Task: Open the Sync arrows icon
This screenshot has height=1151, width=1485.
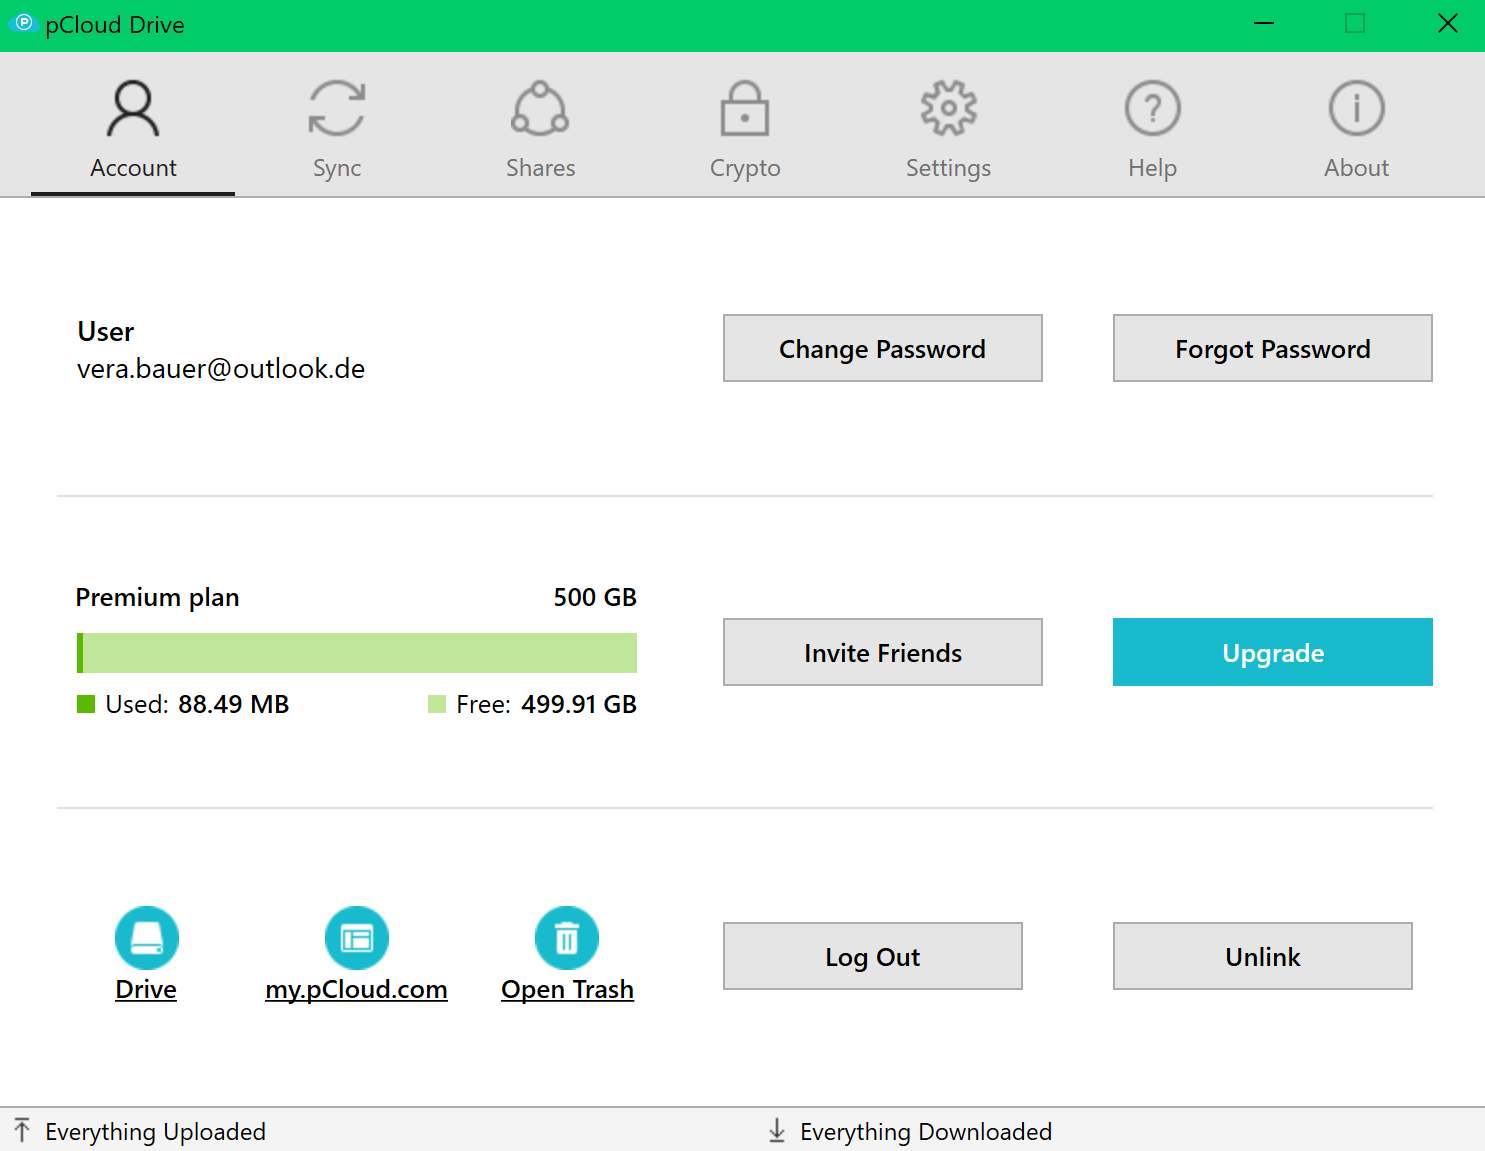Action: point(337,108)
